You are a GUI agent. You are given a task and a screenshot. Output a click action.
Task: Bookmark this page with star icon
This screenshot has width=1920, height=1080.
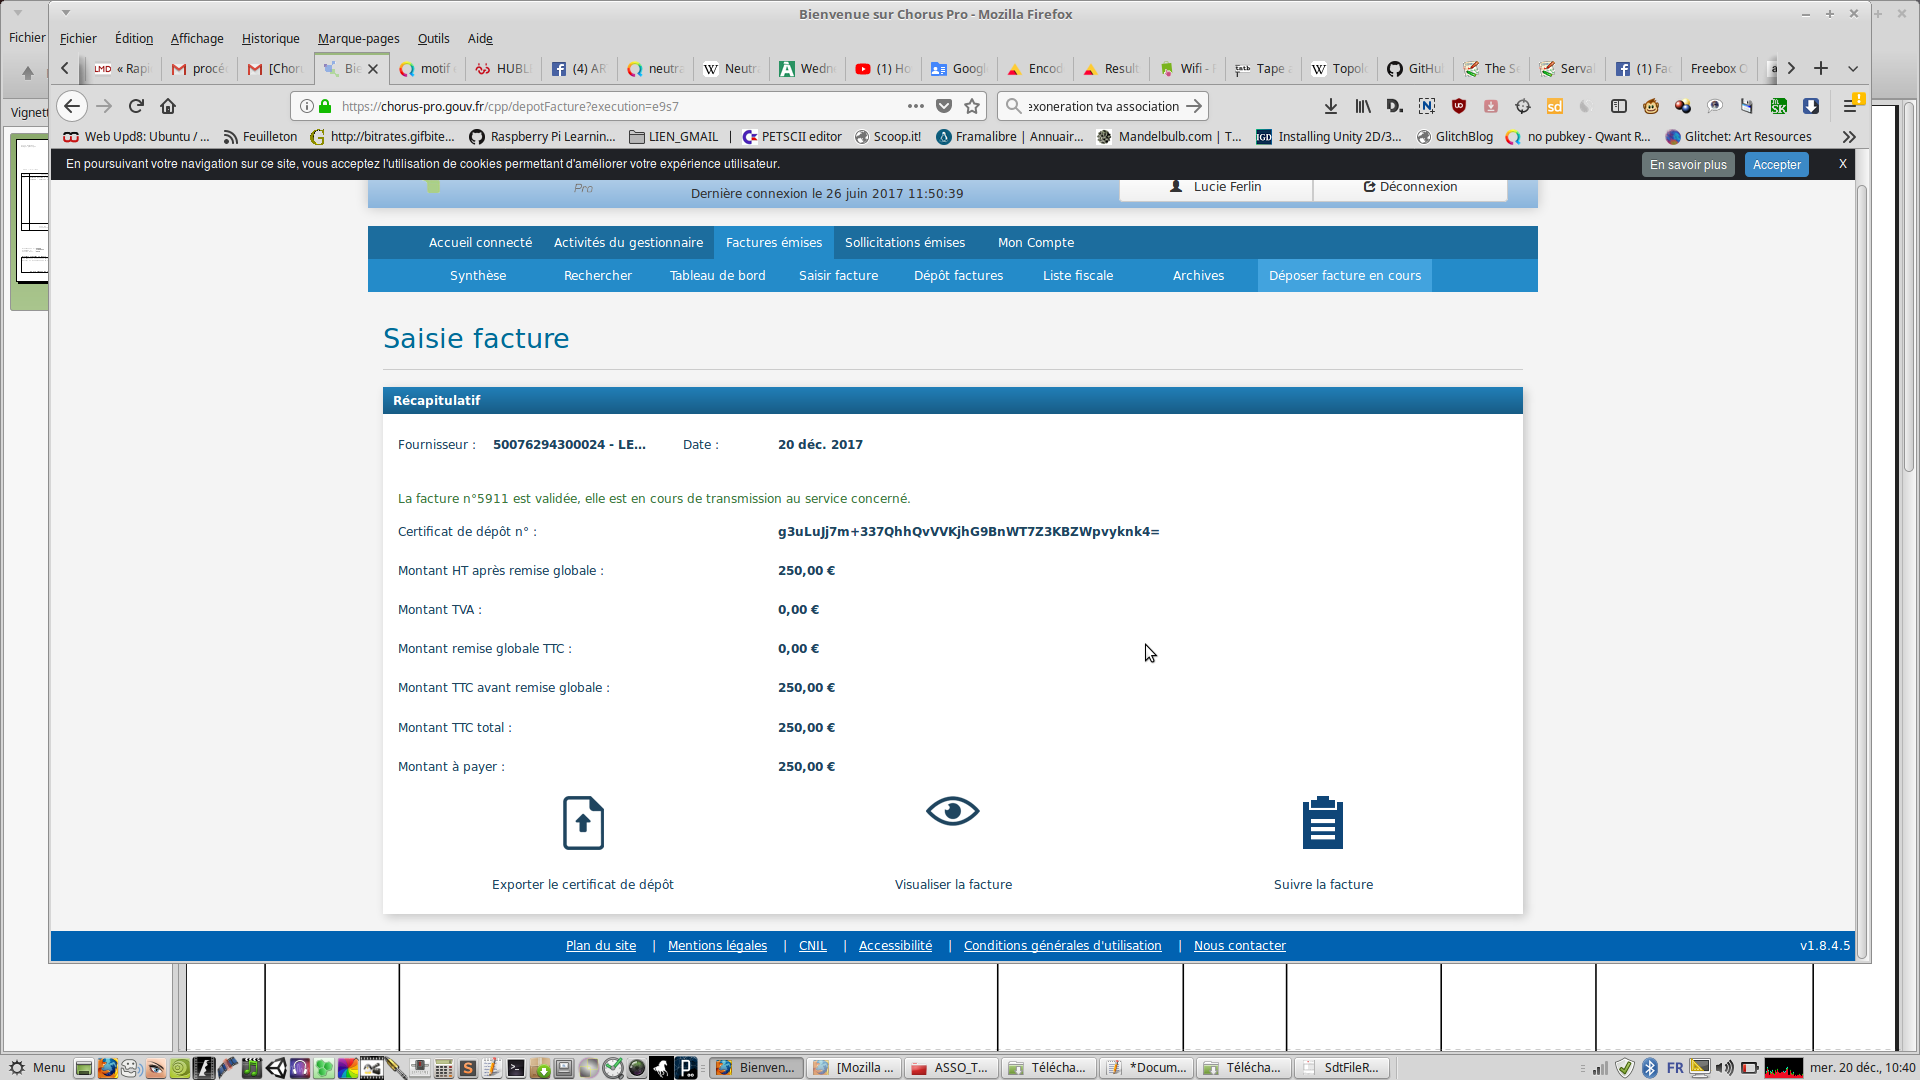point(972,106)
